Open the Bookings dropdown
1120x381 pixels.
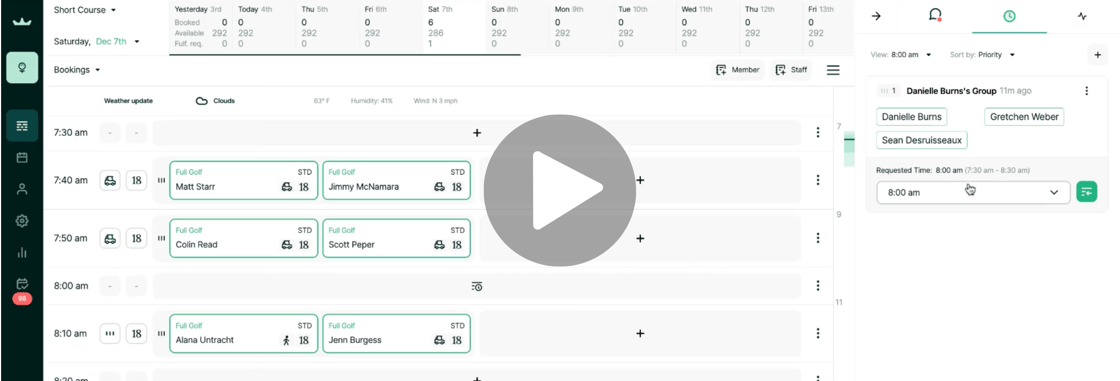click(77, 70)
